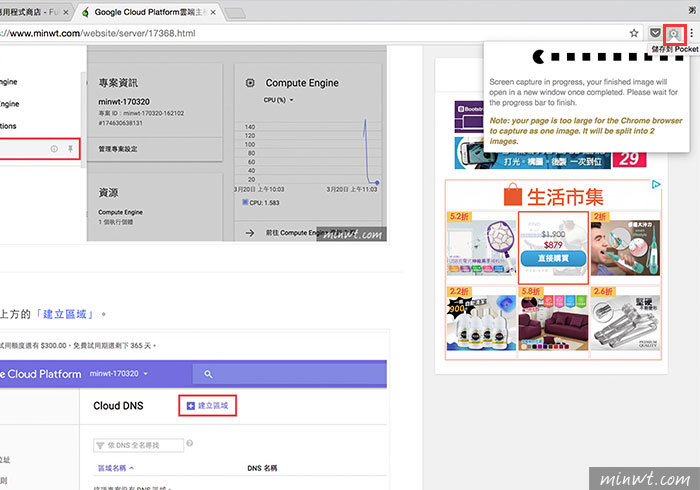
Task: Sort by 區域名稱 column header
Action: (116, 468)
